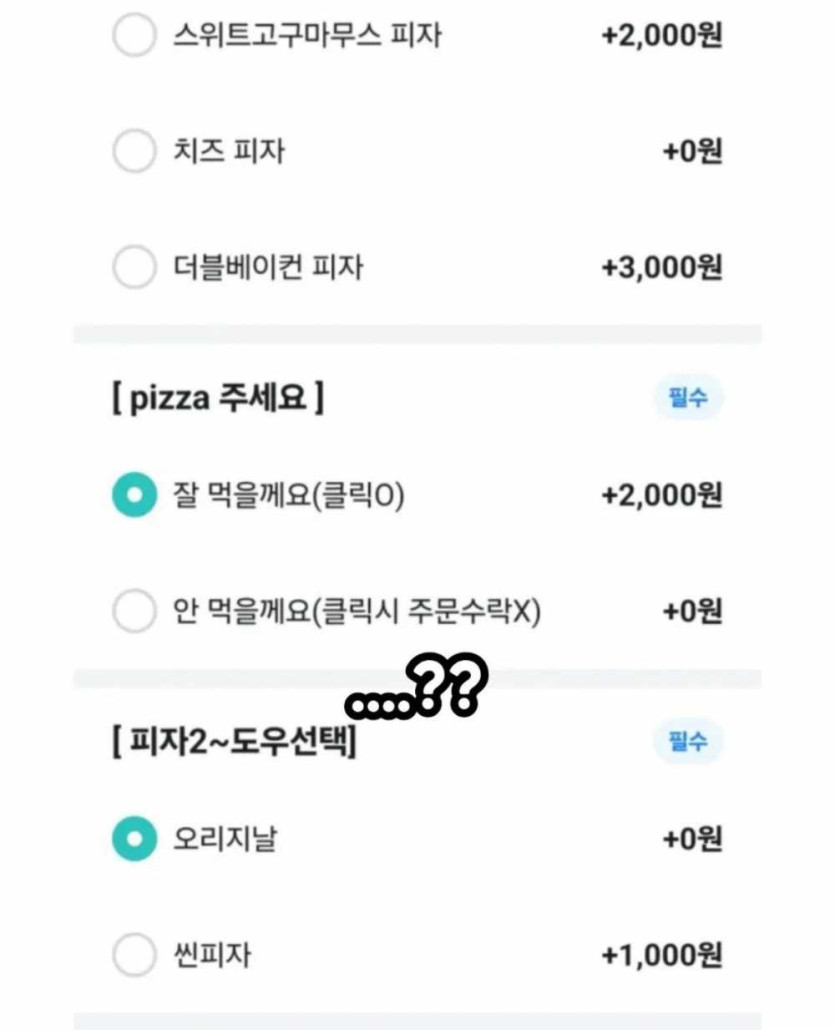The image size is (835, 1030).
Task: Choose the 치즈 피자 radio circle
Action: pyautogui.click(x=134, y=151)
